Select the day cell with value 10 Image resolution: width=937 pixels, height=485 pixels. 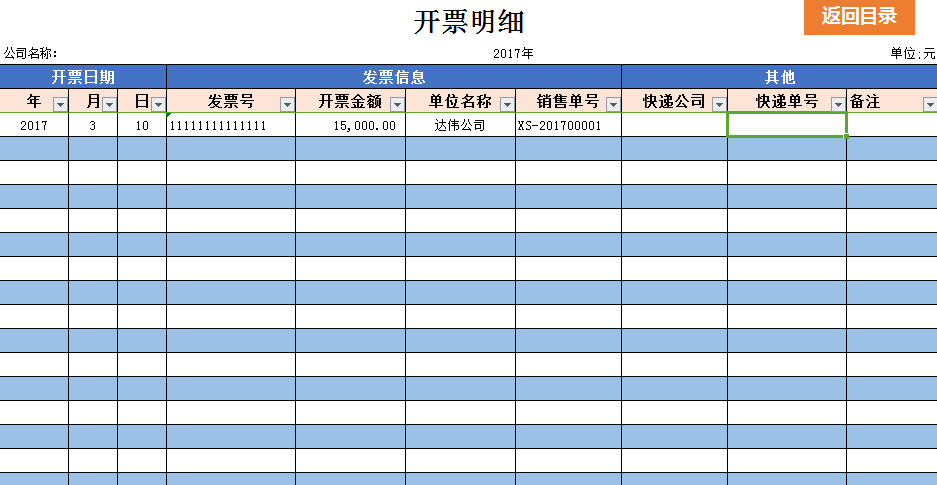point(142,125)
